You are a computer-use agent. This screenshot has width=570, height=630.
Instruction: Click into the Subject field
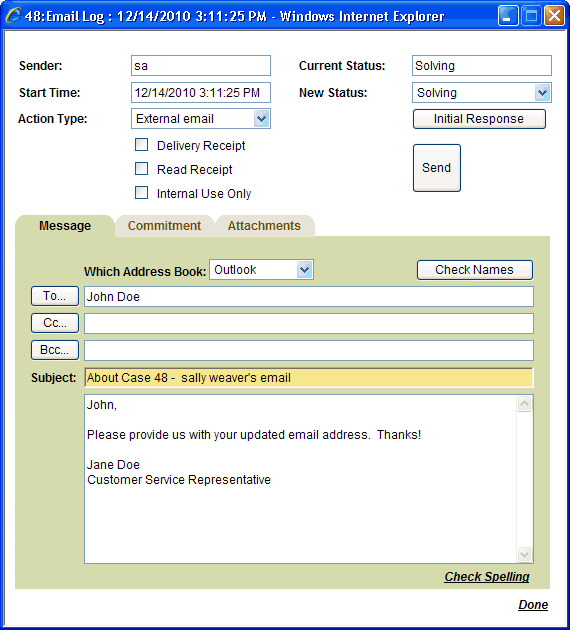coord(309,378)
